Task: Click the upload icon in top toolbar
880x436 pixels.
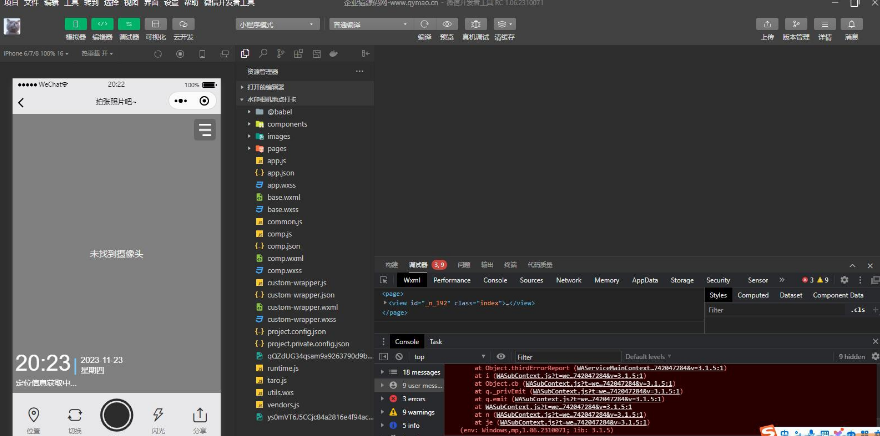Action: coord(767,23)
